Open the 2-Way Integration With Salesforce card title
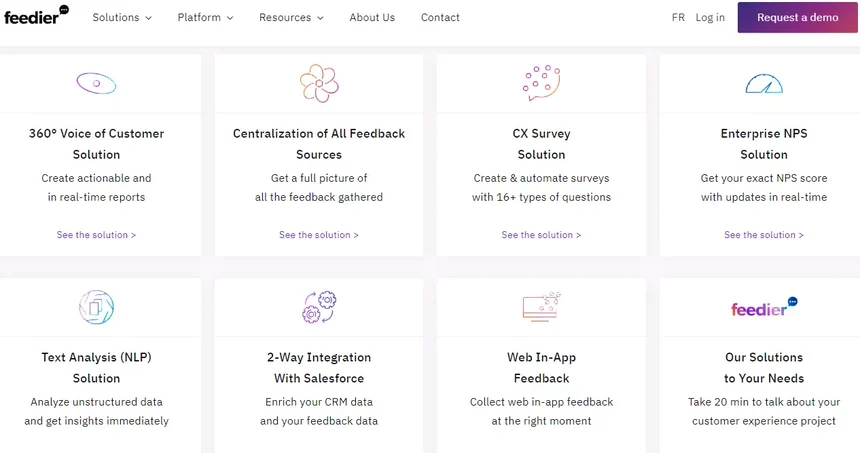860x453 pixels. [319, 367]
